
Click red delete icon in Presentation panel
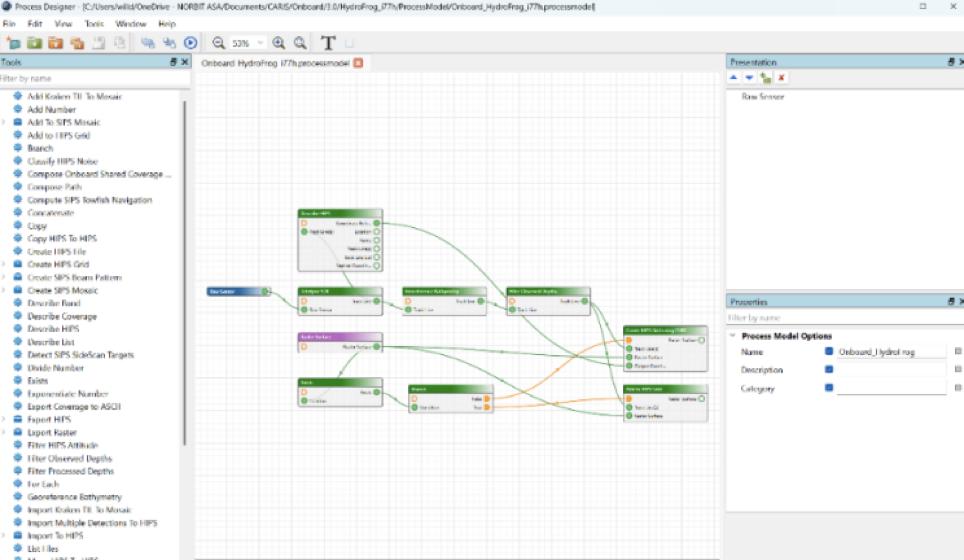[781, 77]
